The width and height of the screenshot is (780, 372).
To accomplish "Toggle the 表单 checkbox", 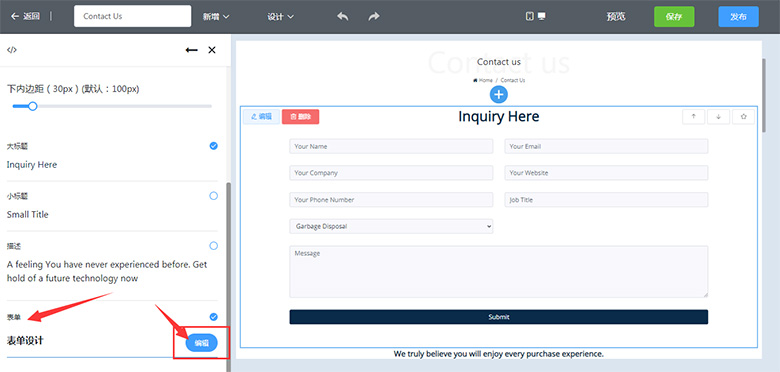I will coord(213,317).
